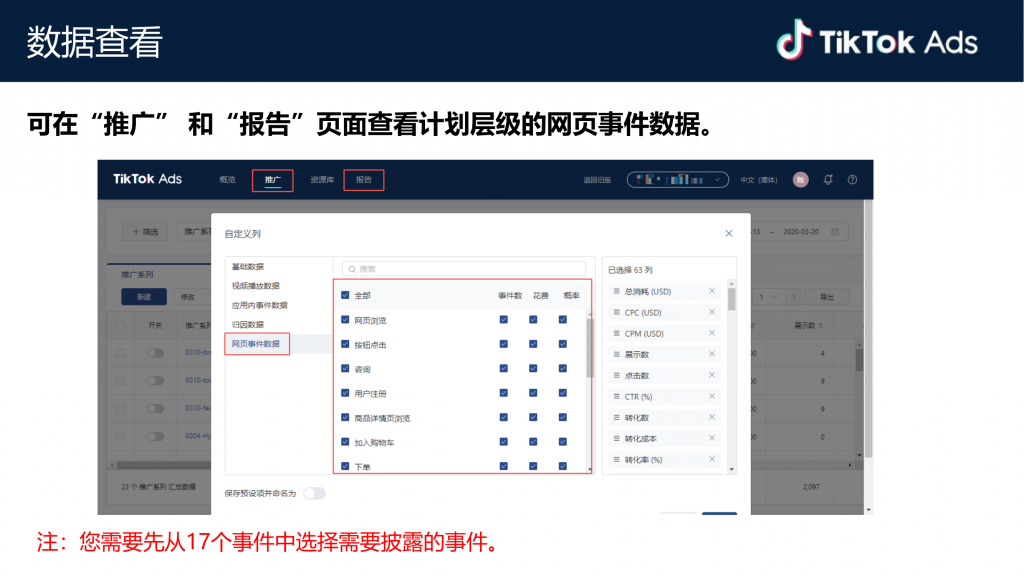Grab the drag handle of CPM (USD)
The height and width of the screenshot is (576, 1024).
[616, 333]
